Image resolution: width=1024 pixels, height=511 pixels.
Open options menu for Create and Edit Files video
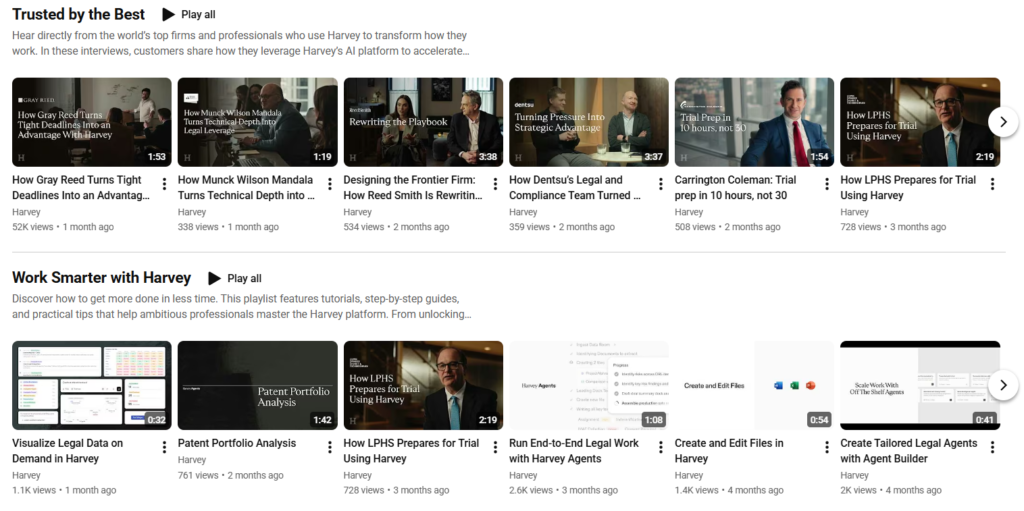pos(827,448)
